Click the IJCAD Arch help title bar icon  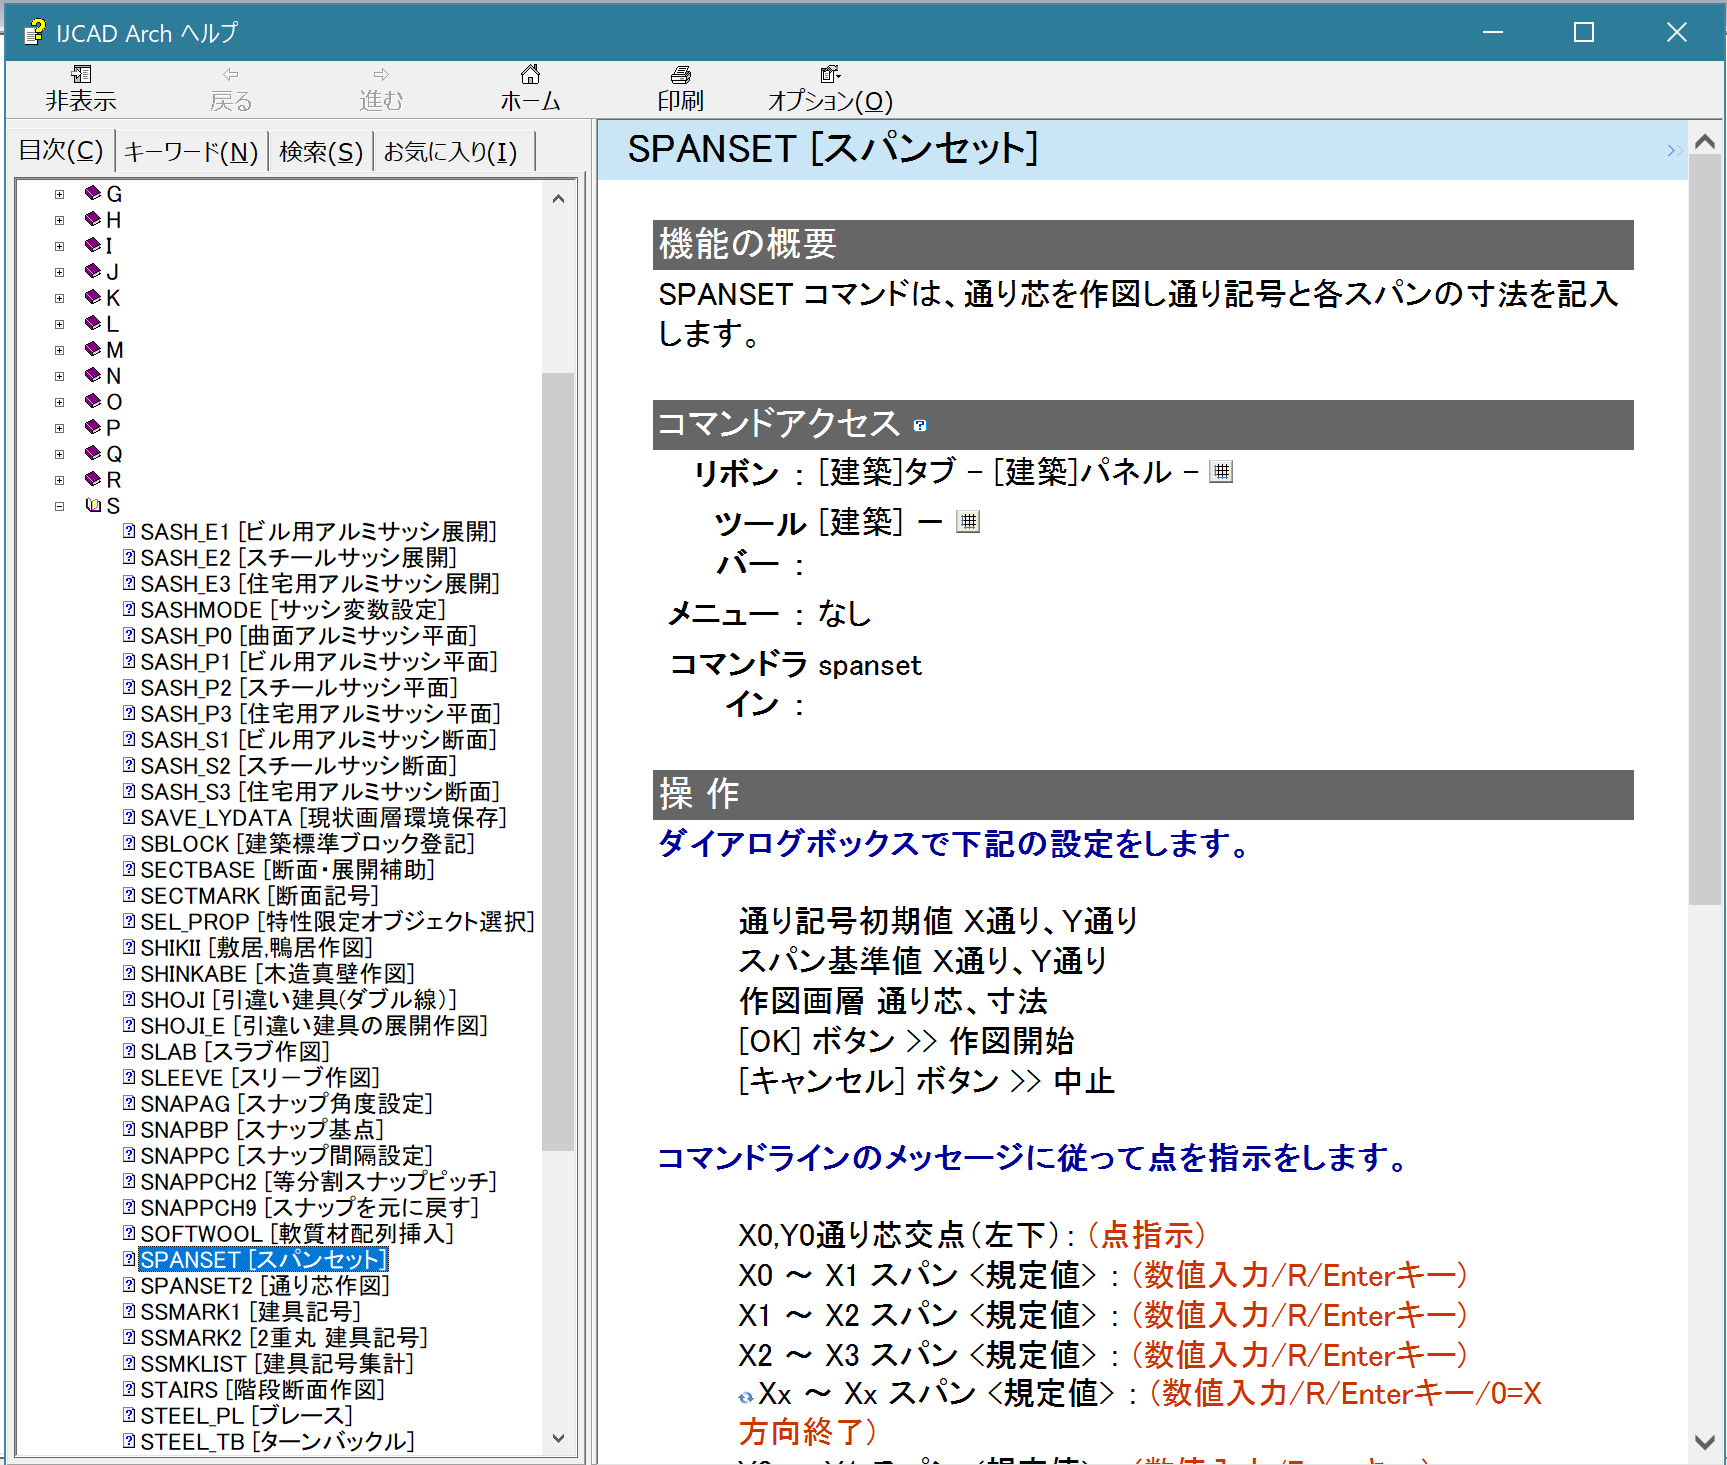tap(34, 32)
